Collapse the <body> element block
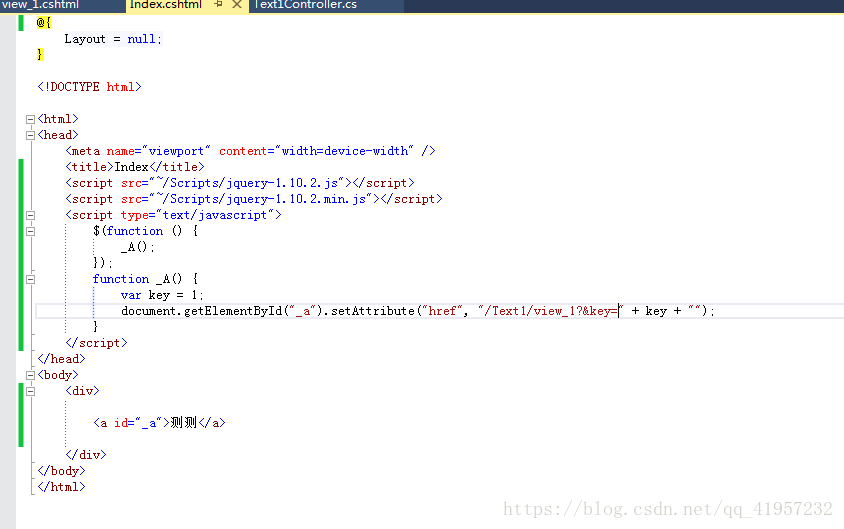844x529 pixels. (31, 375)
